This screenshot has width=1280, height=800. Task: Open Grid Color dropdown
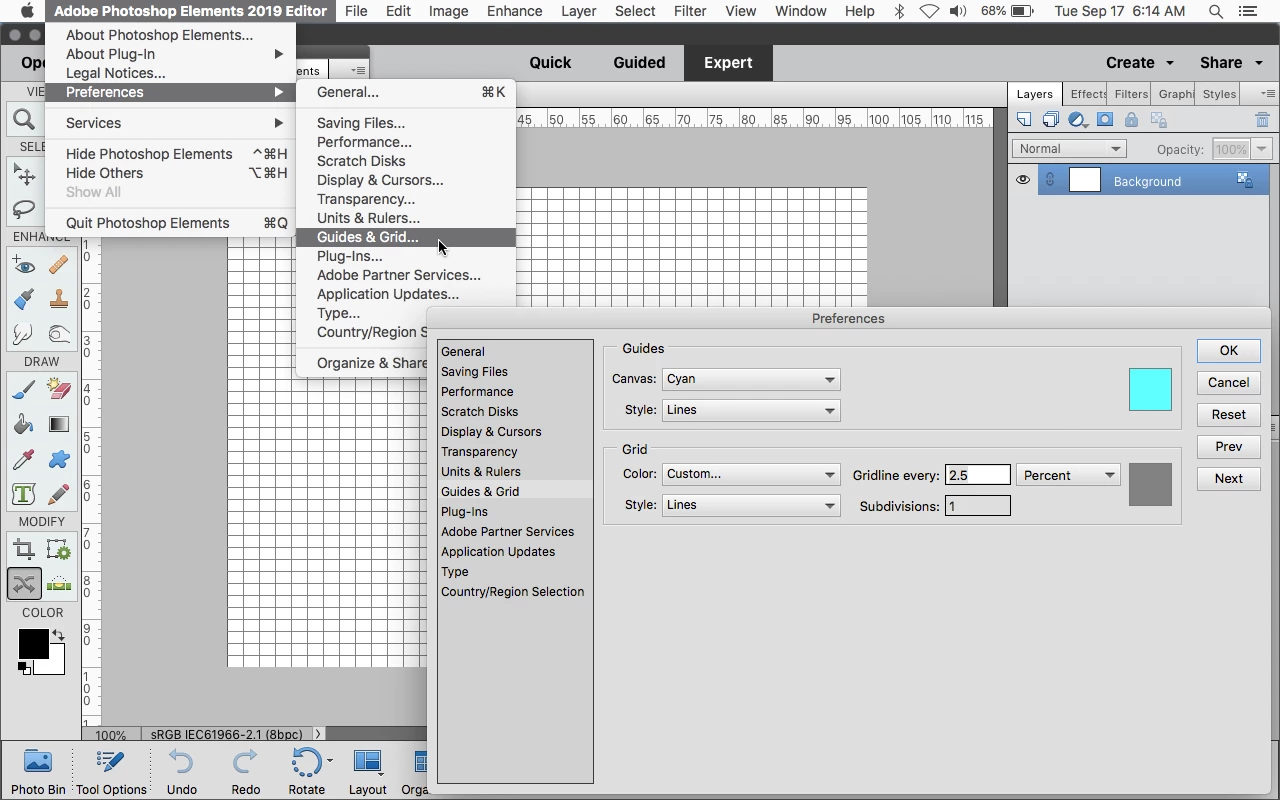point(750,474)
